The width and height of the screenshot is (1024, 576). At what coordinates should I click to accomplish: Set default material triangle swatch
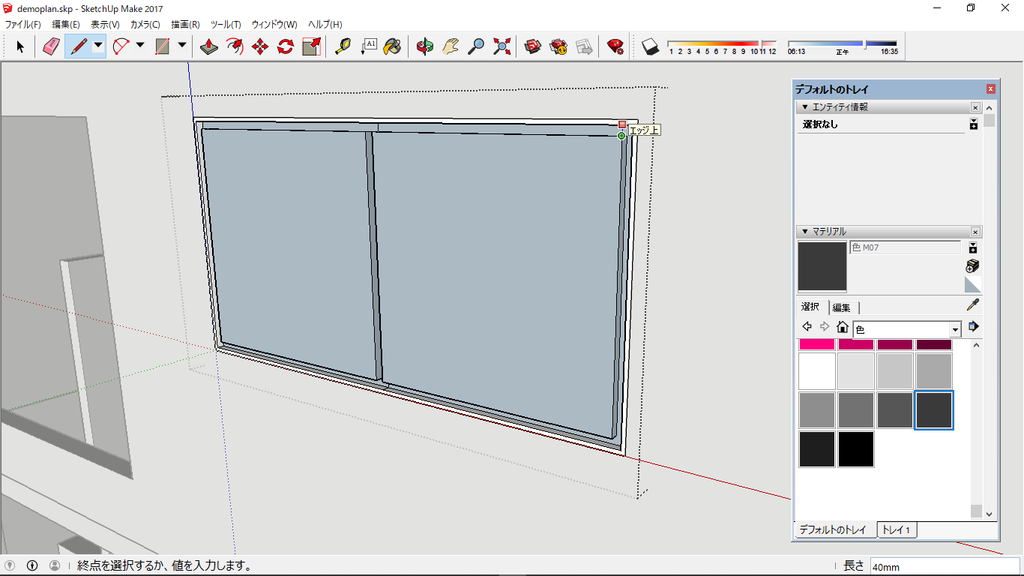click(972, 284)
